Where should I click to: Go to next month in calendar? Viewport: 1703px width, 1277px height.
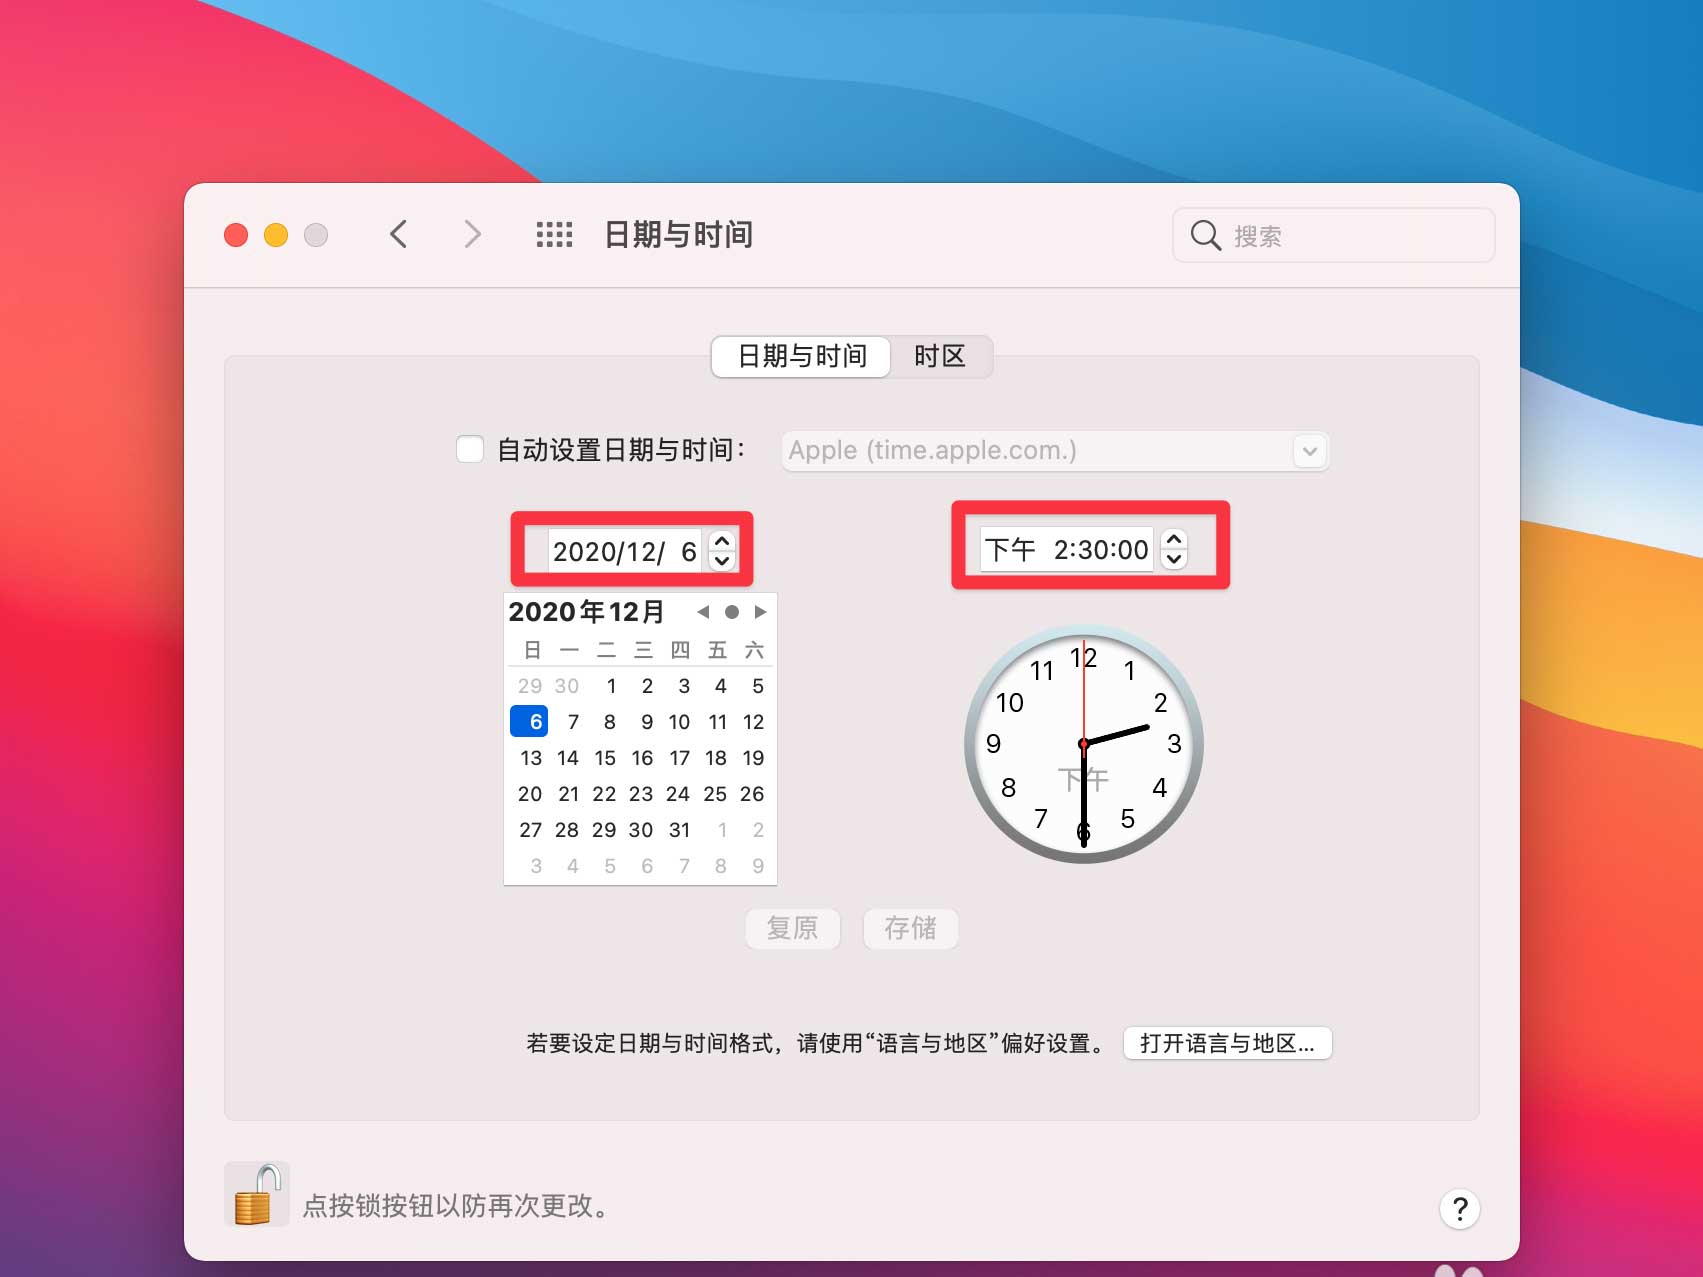click(761, 612)
